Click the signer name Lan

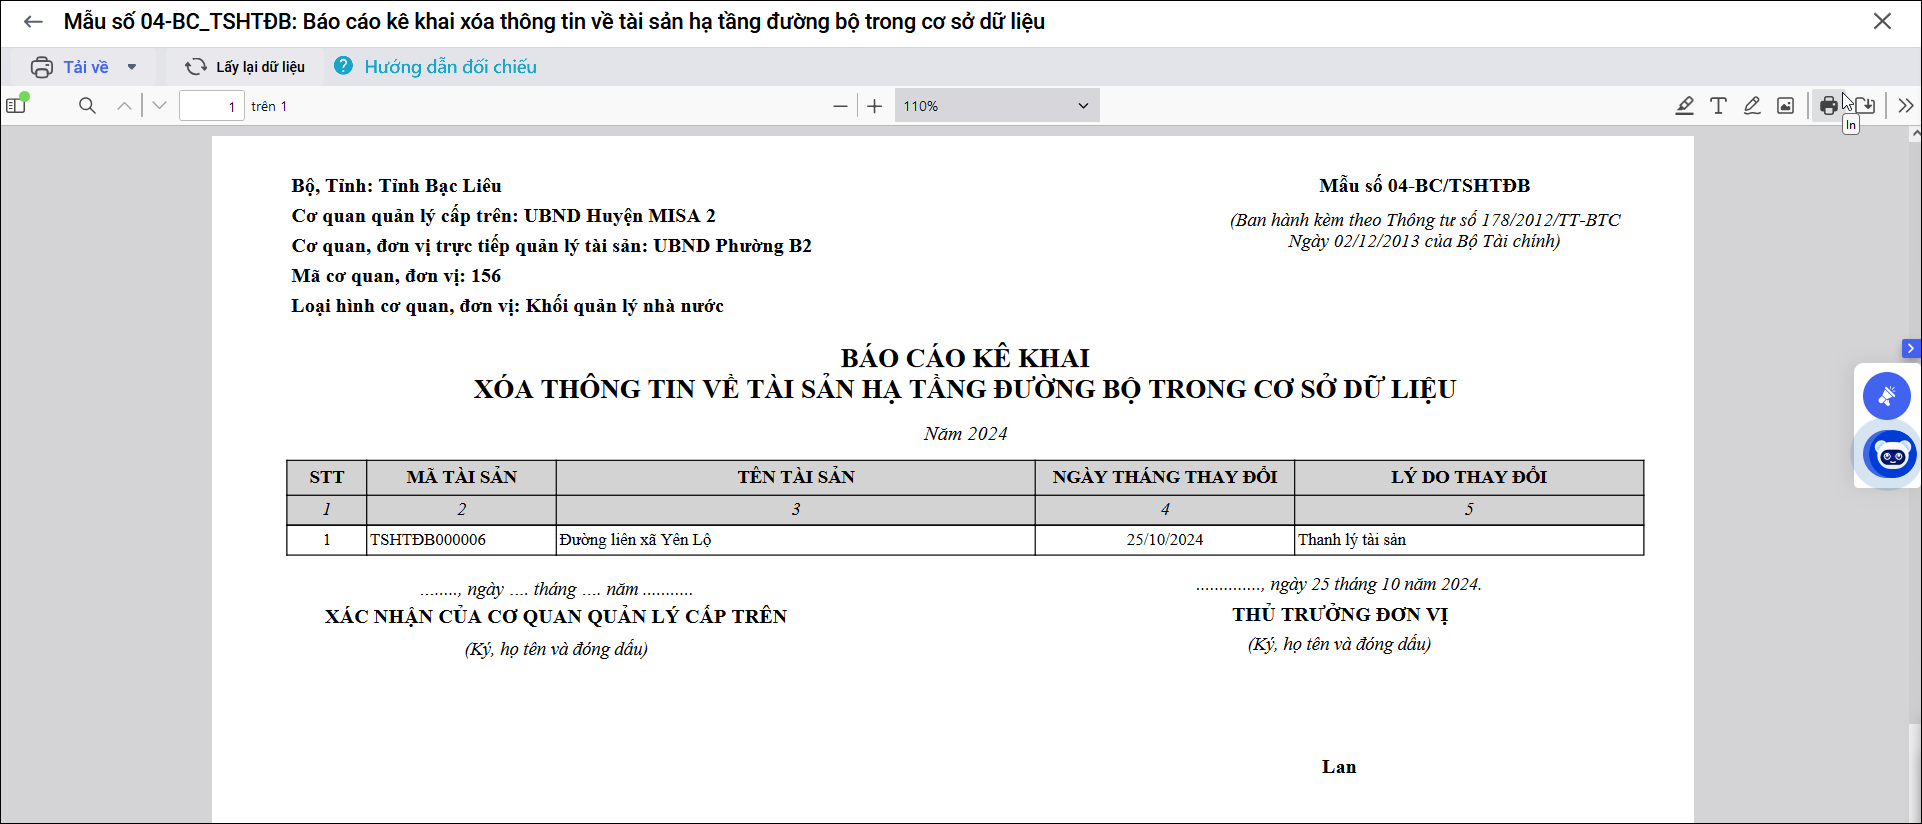(1339, 767)
